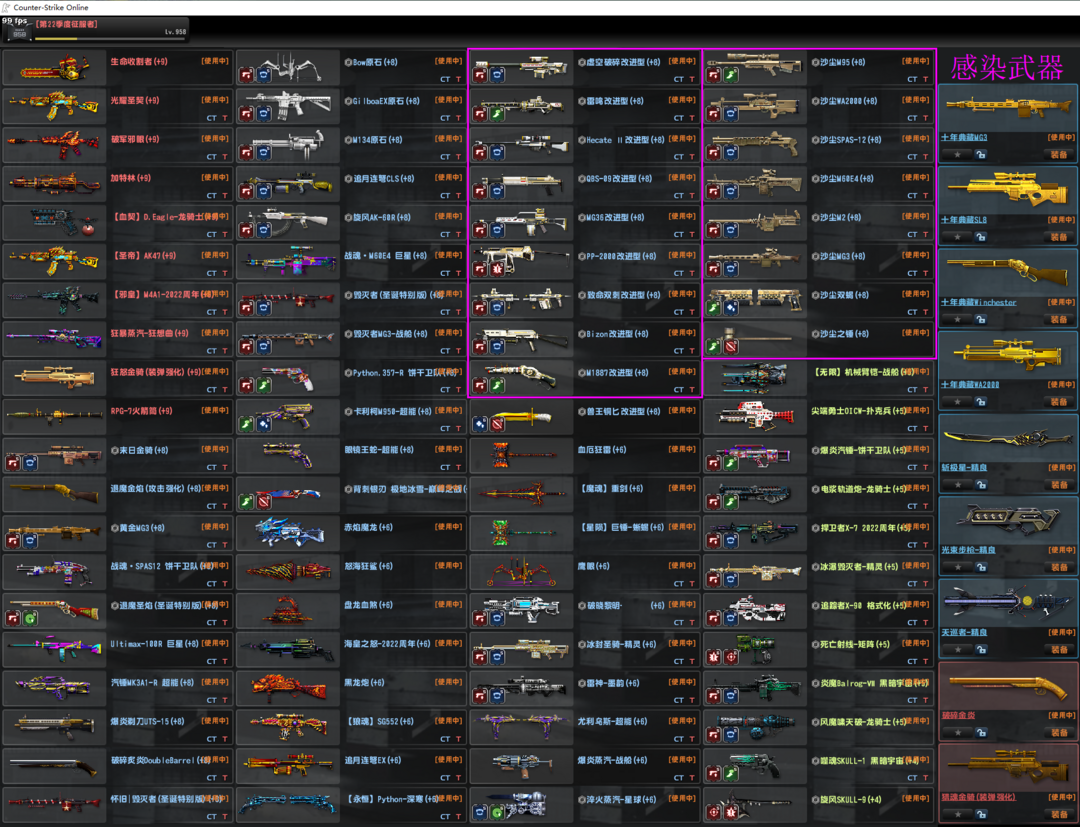The height and width of the screenshot is (827, 1080).
Task: Toggle lock icon on 十年典藏MG3 card
Action: (x=981, y=154)
